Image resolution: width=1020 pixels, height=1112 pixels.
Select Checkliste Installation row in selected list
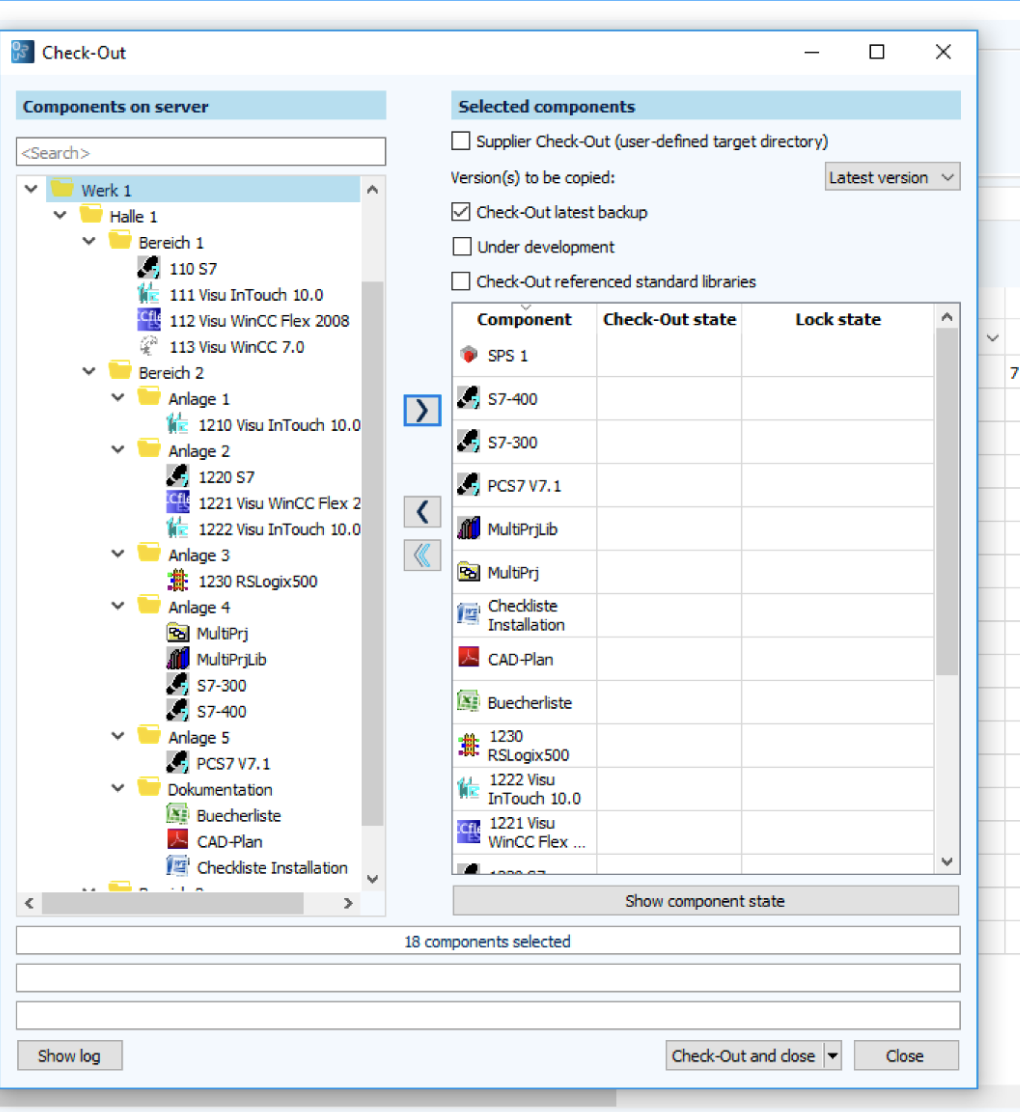coord(693,615)
